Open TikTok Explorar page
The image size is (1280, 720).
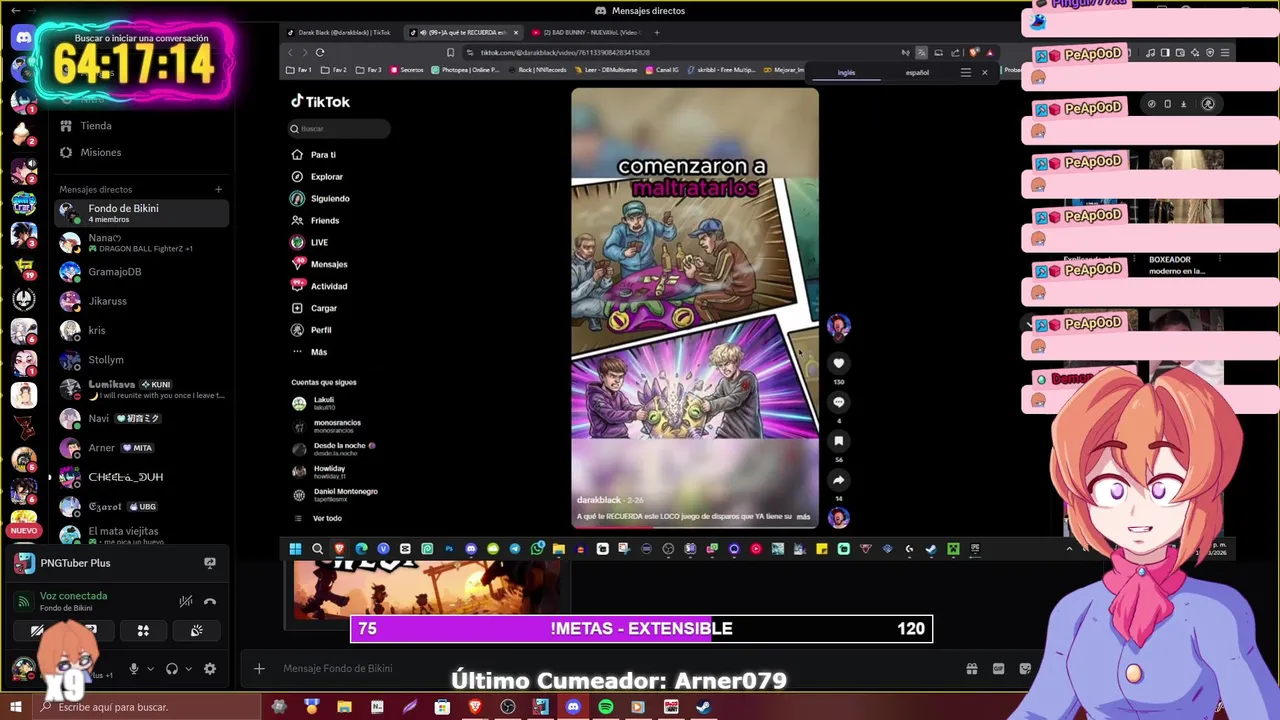click(326, 177)
